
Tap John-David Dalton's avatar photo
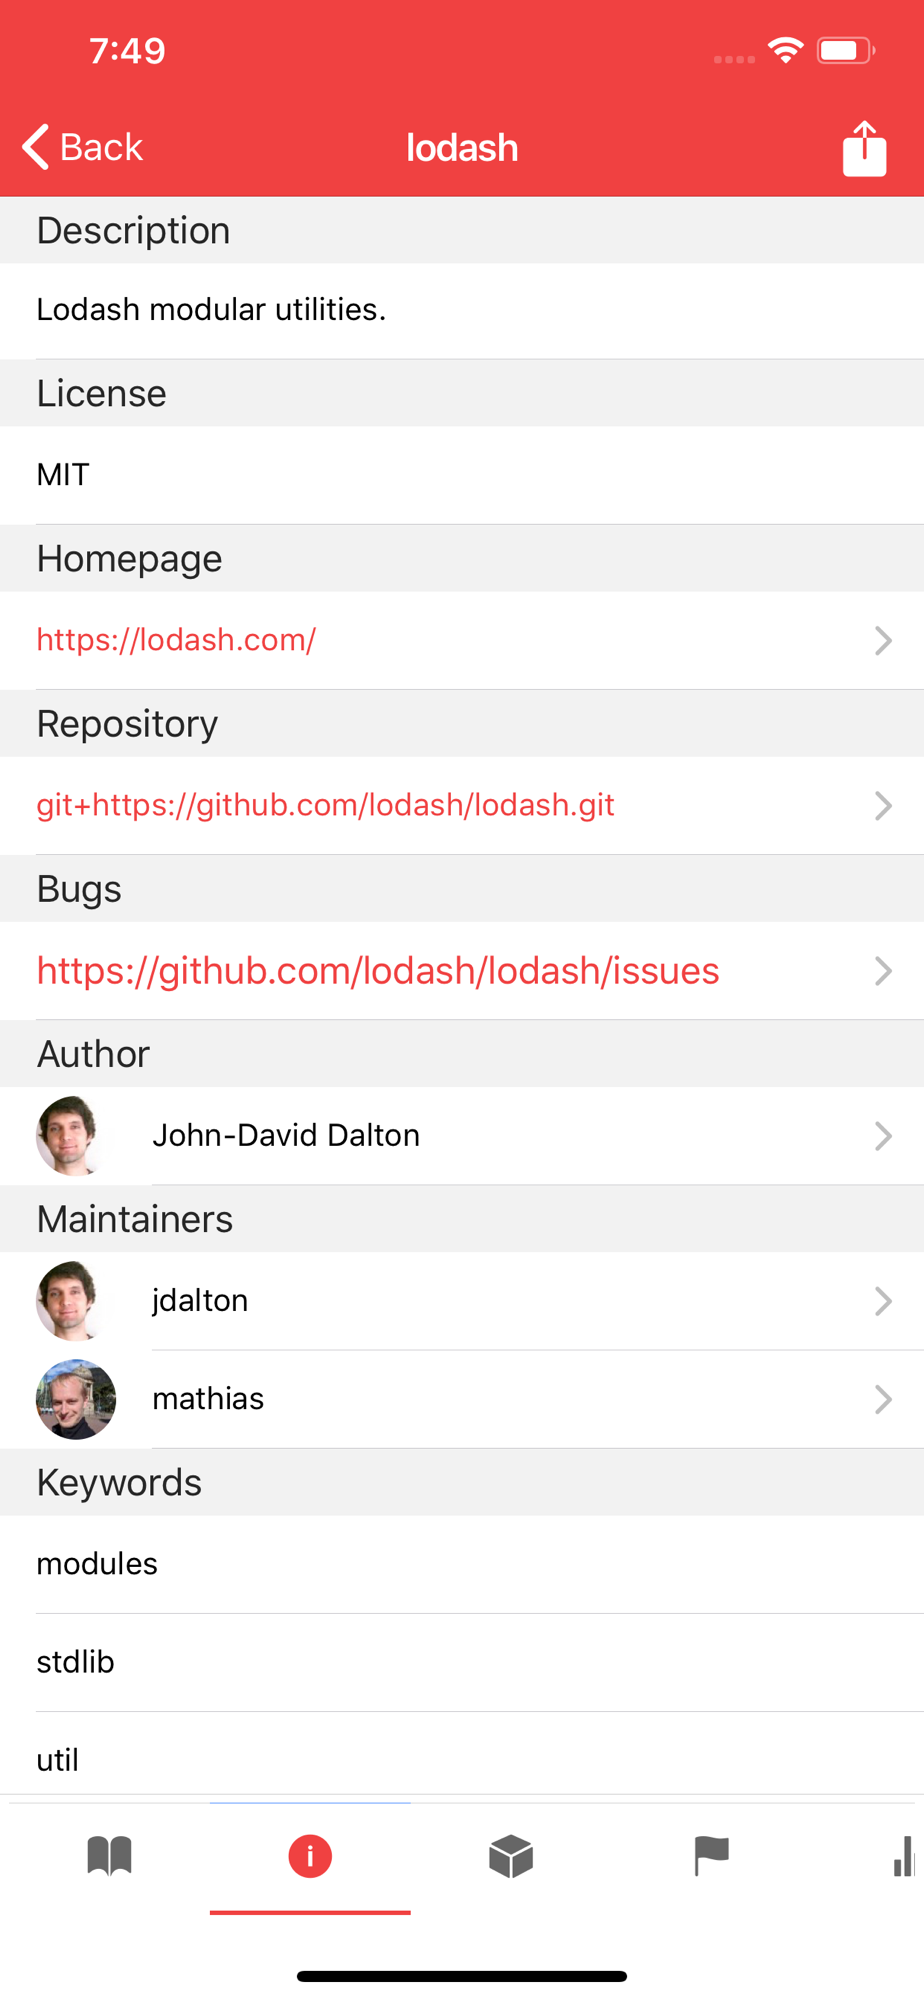(70, 1136)
